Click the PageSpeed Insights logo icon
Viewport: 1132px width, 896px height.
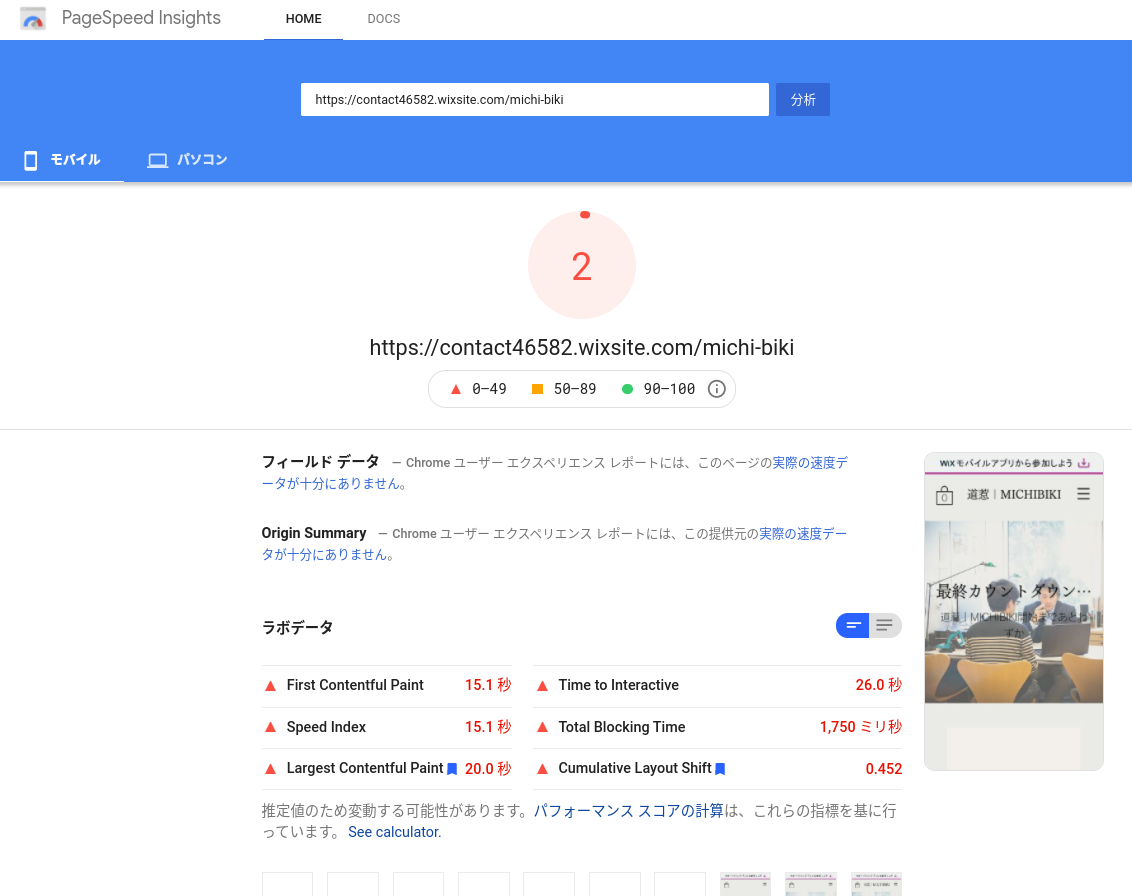[x=33, y=19]
